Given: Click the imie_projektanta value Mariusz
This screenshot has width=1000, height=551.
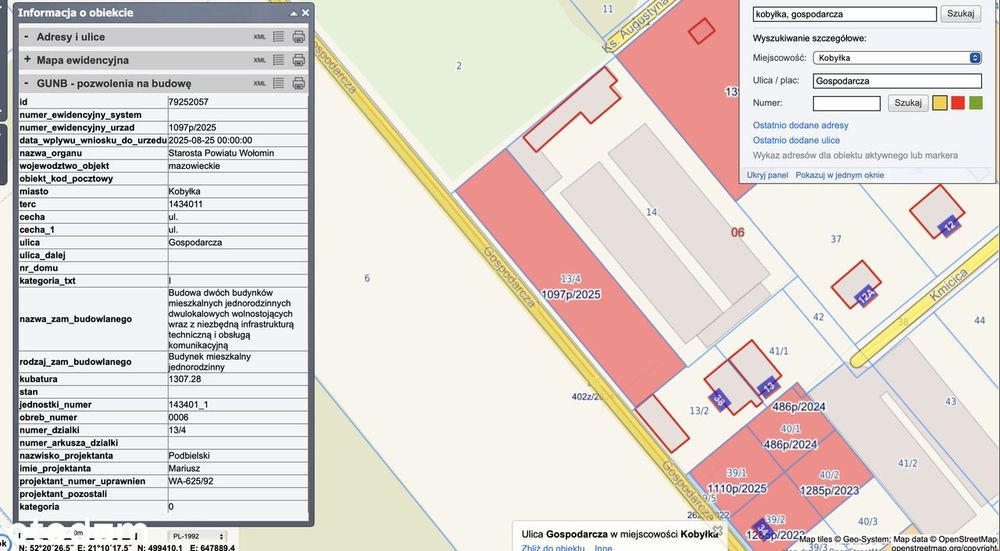Looking at the screenshot, I should 184,468.
